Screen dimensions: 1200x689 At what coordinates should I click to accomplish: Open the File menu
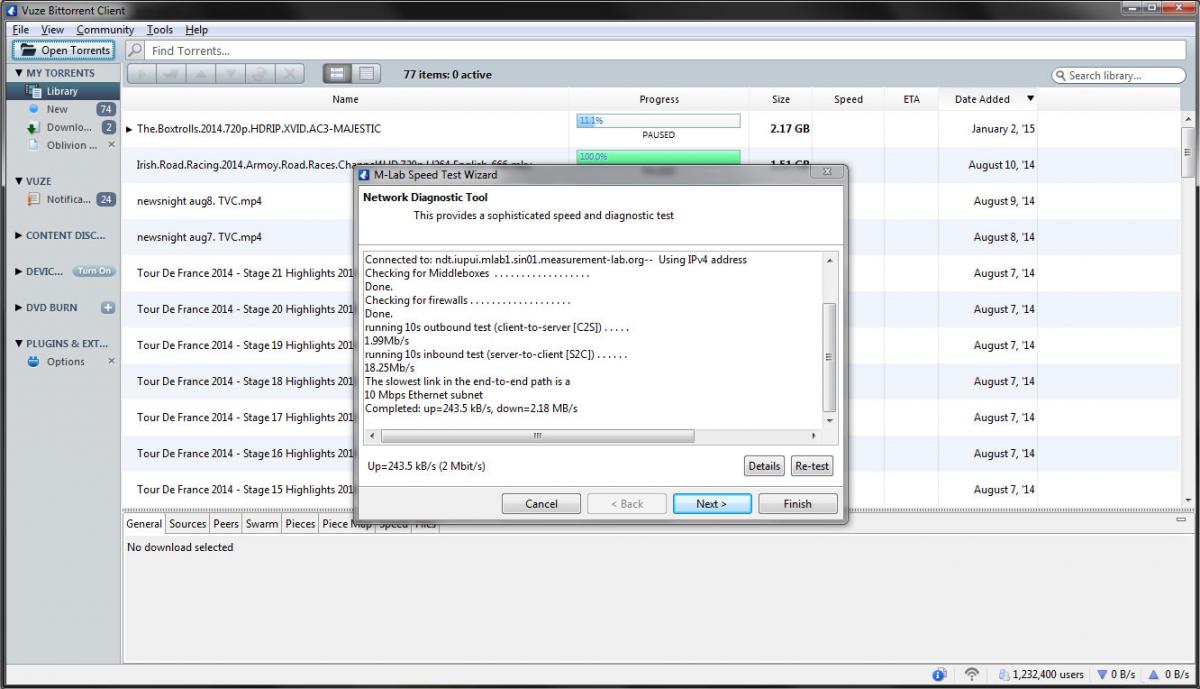20,30
